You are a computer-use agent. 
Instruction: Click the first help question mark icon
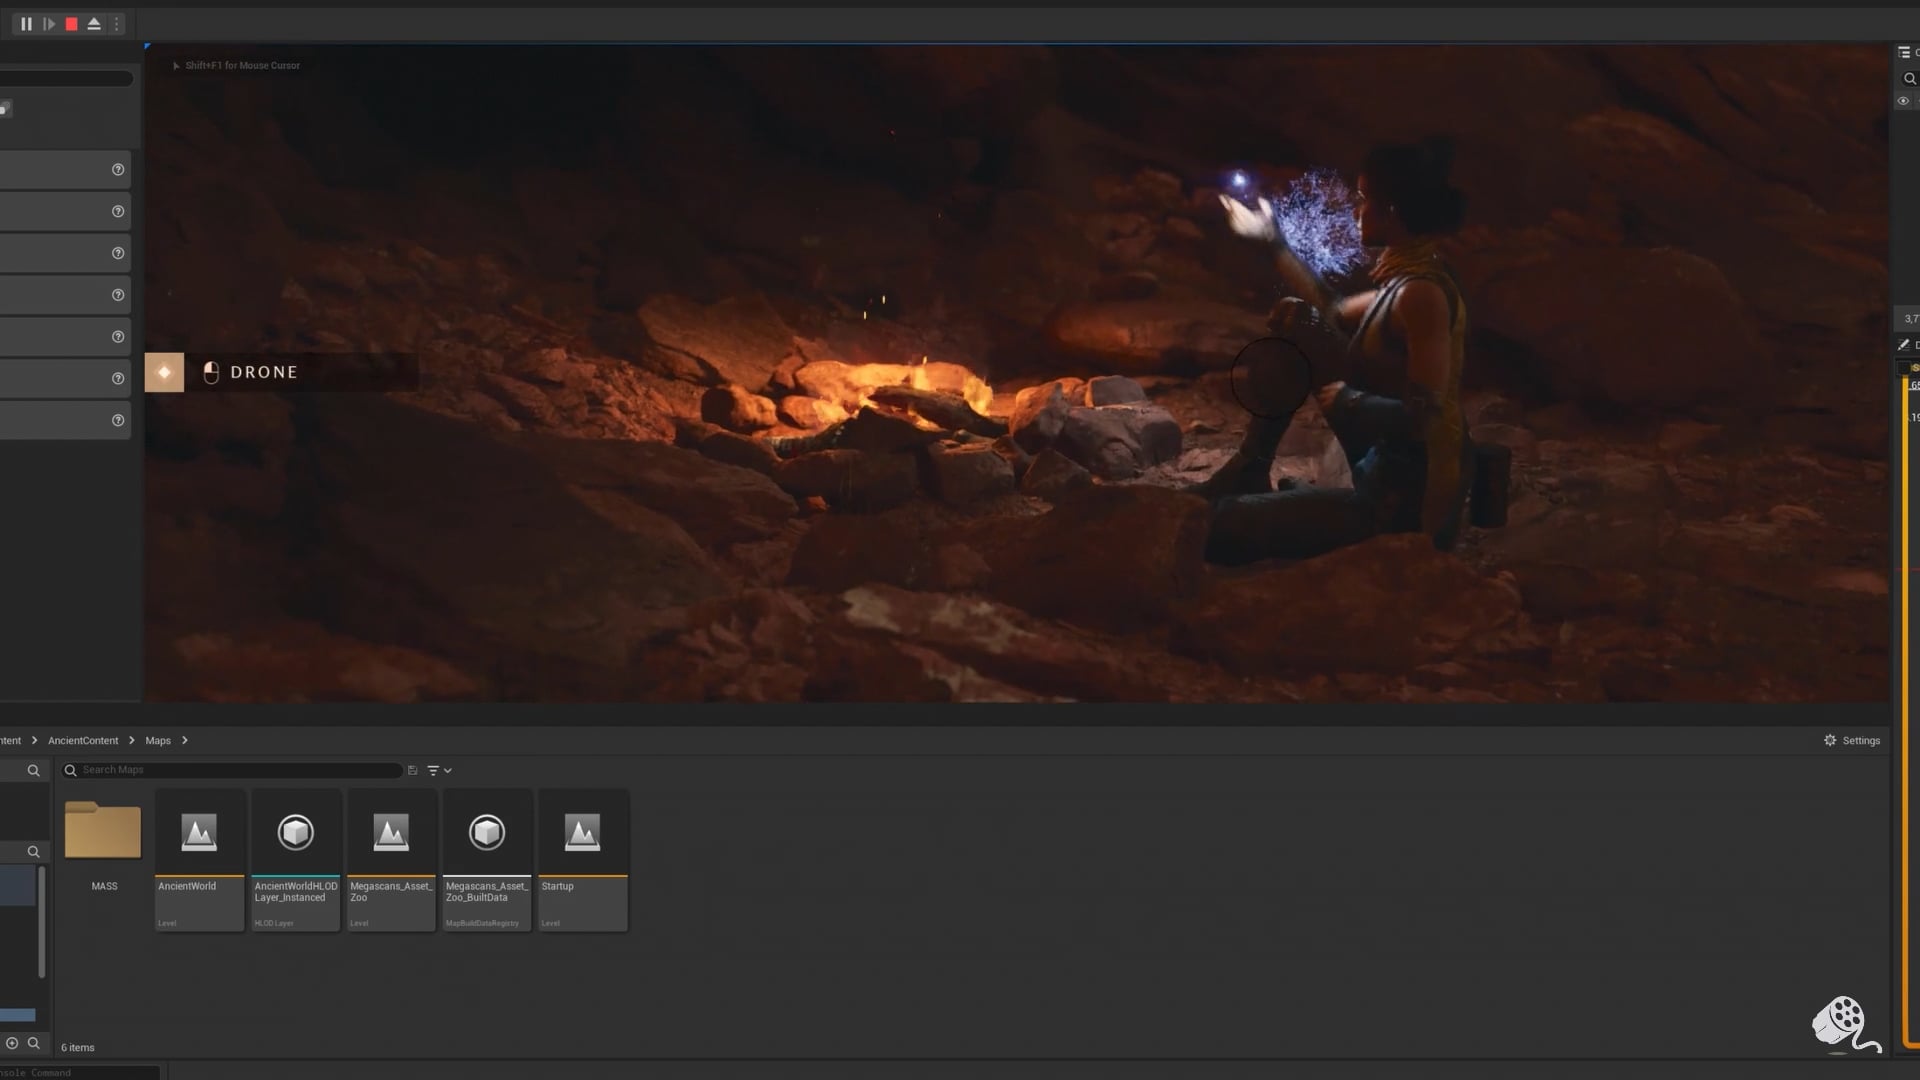coord(118,170)
